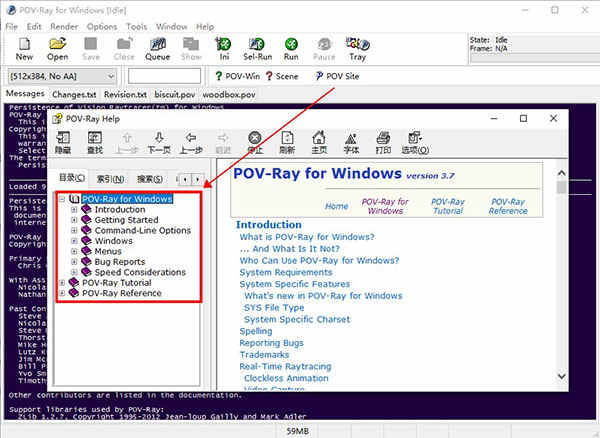This screenshot has height=438, width=600.
Task: Select Speed Considerations tree item
Action: (140, 272)
